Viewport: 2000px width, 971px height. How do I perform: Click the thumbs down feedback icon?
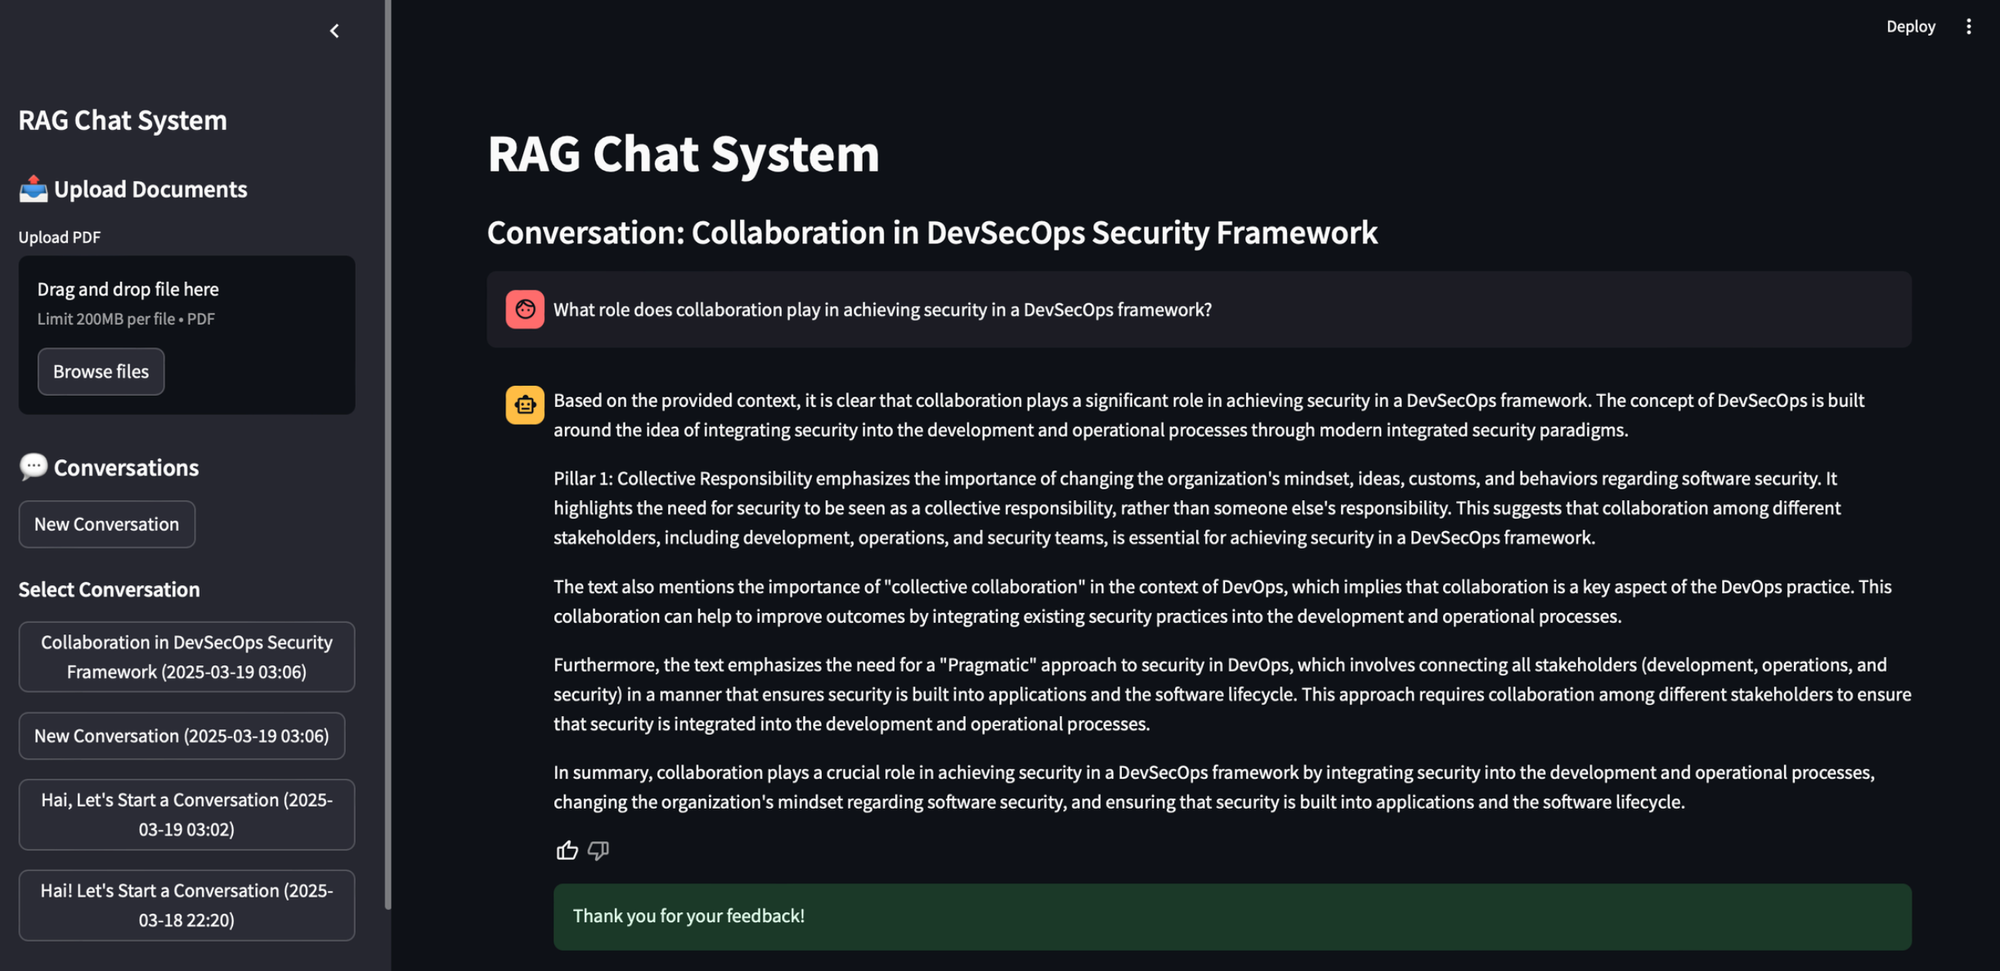[598, 850]
